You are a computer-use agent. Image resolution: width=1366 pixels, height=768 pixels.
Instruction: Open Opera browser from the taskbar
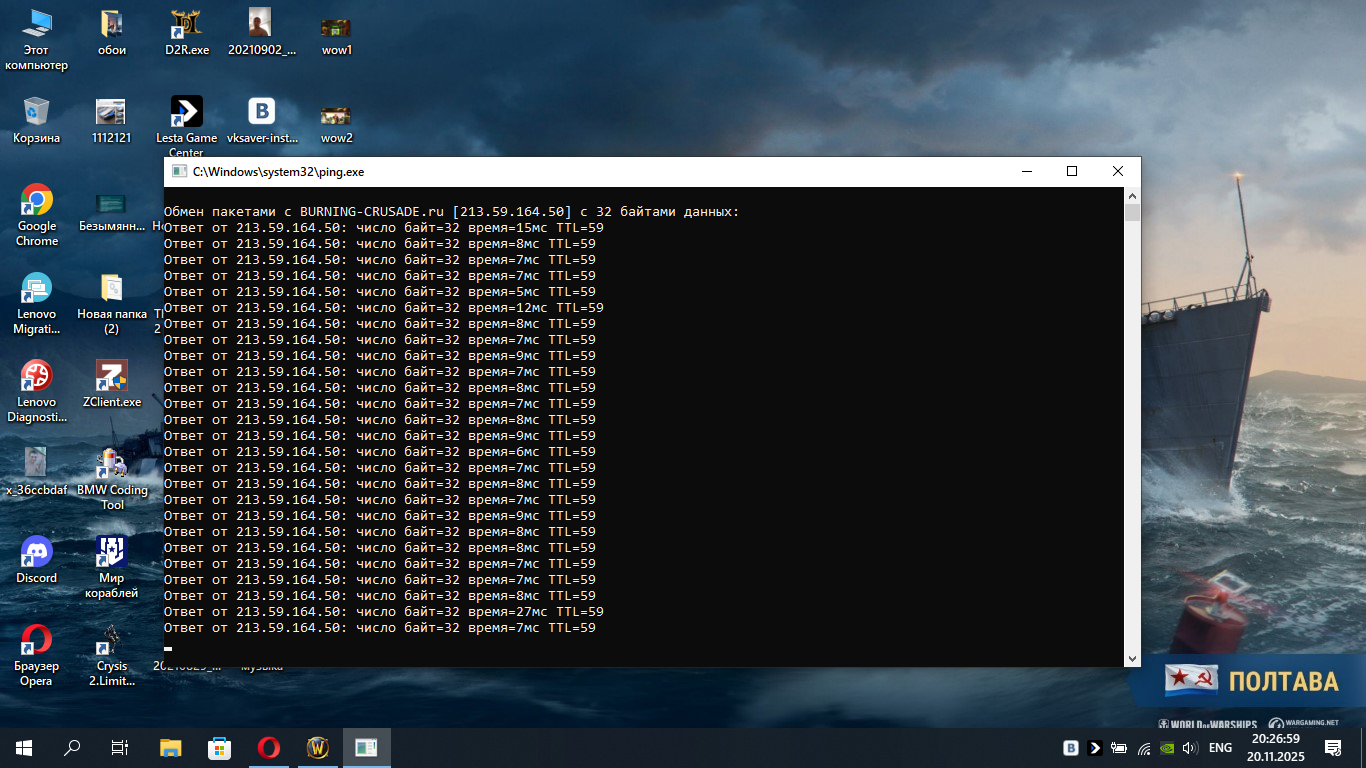coord(268,747)
